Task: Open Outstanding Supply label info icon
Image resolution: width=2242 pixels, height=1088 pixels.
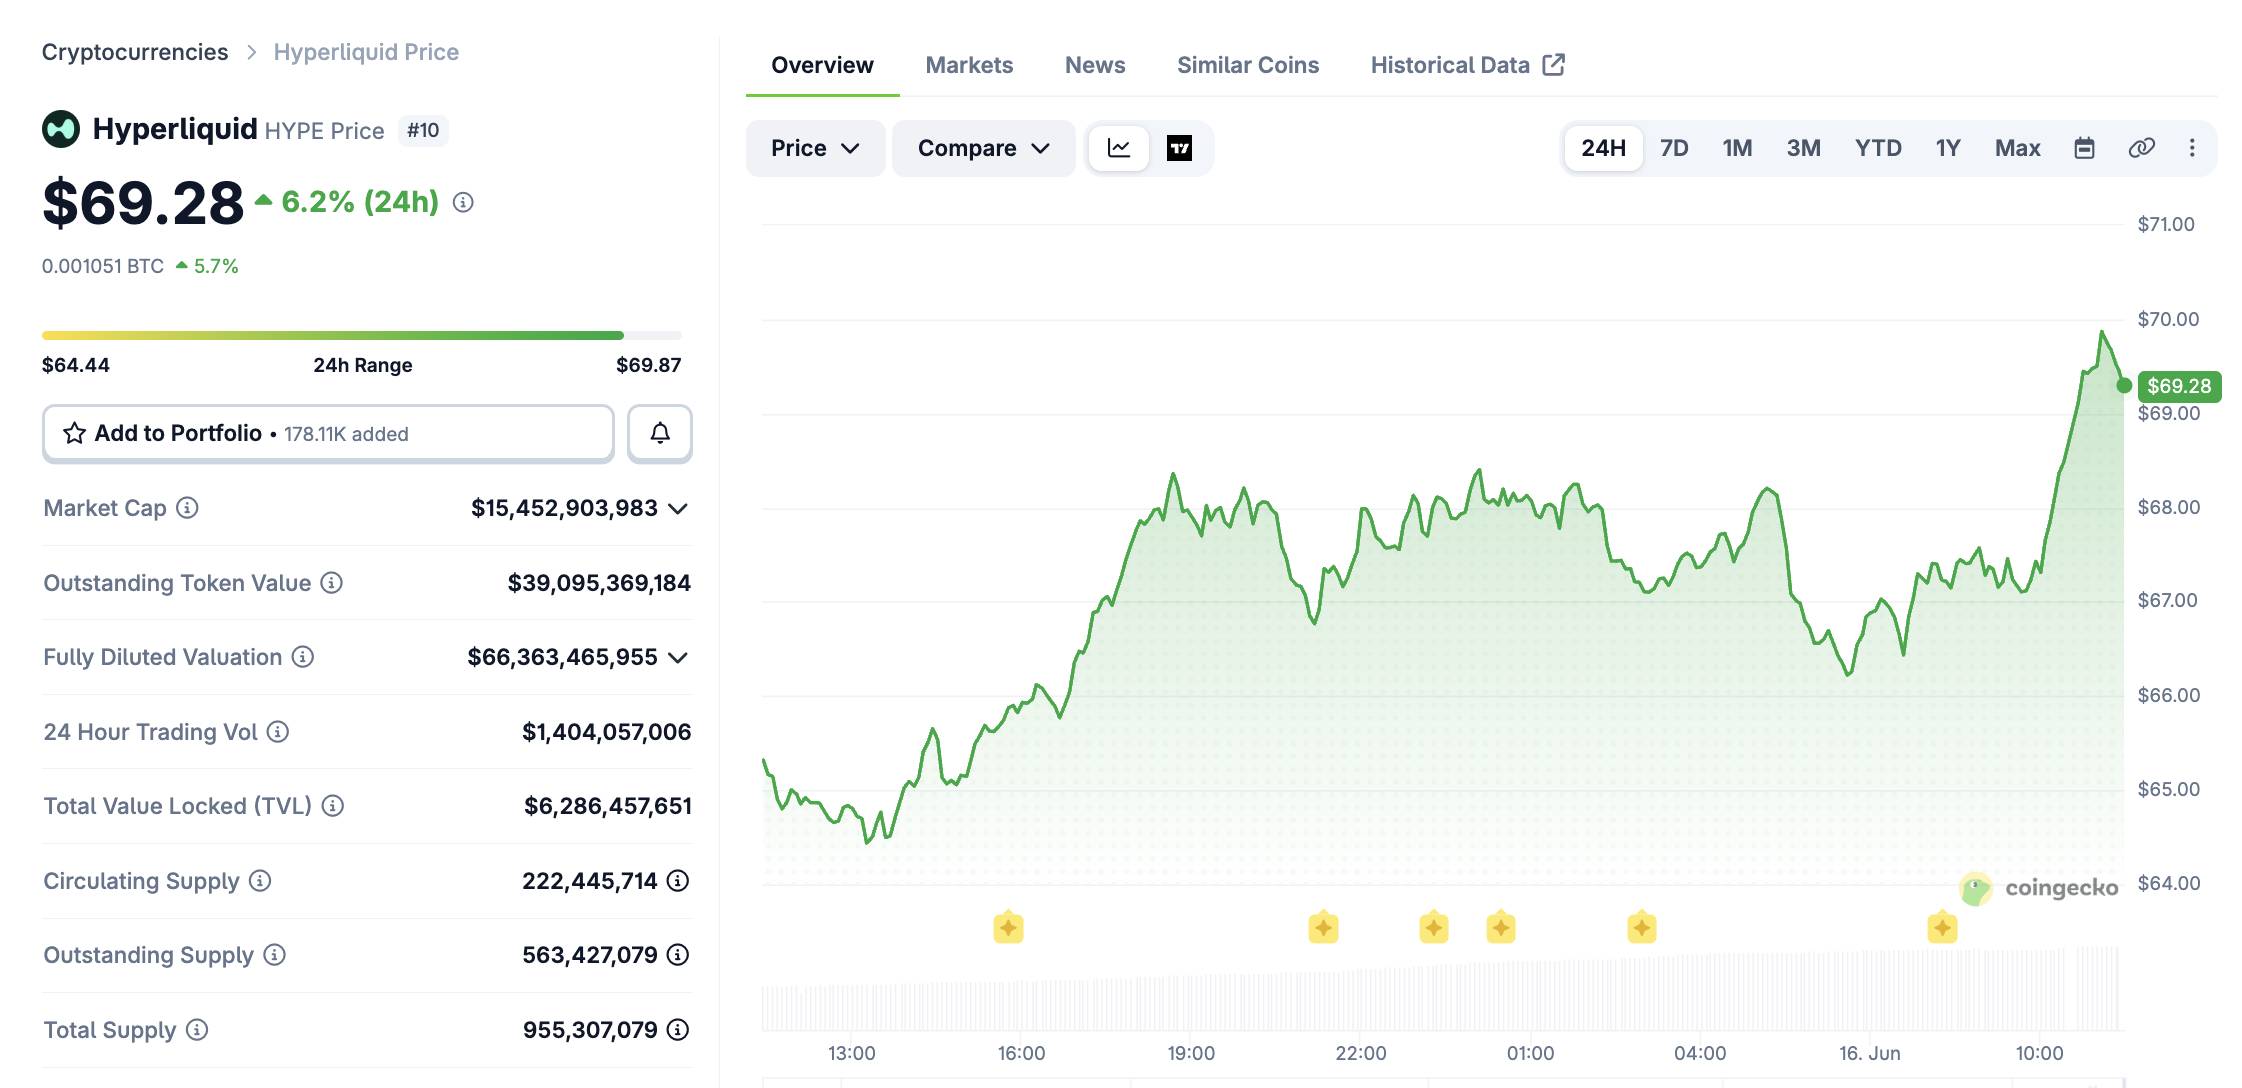Action: (274, 955)
